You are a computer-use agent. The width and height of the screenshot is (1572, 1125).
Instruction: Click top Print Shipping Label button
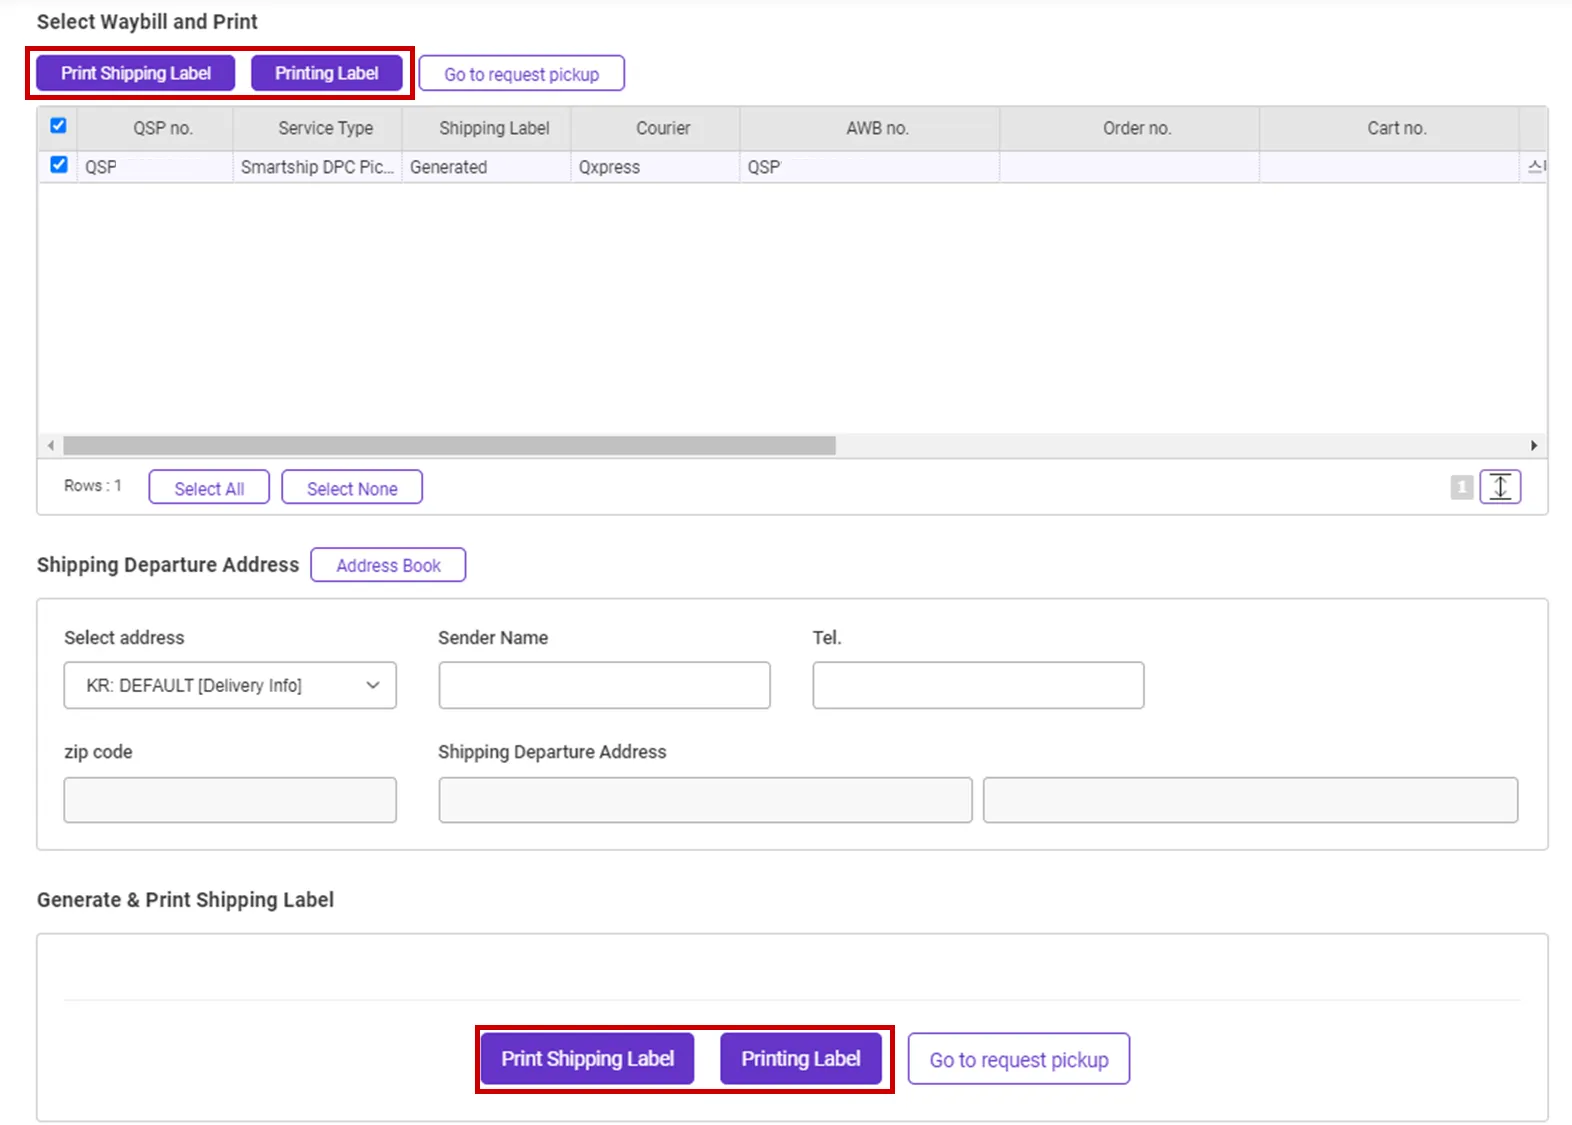[x=136, y=73]
